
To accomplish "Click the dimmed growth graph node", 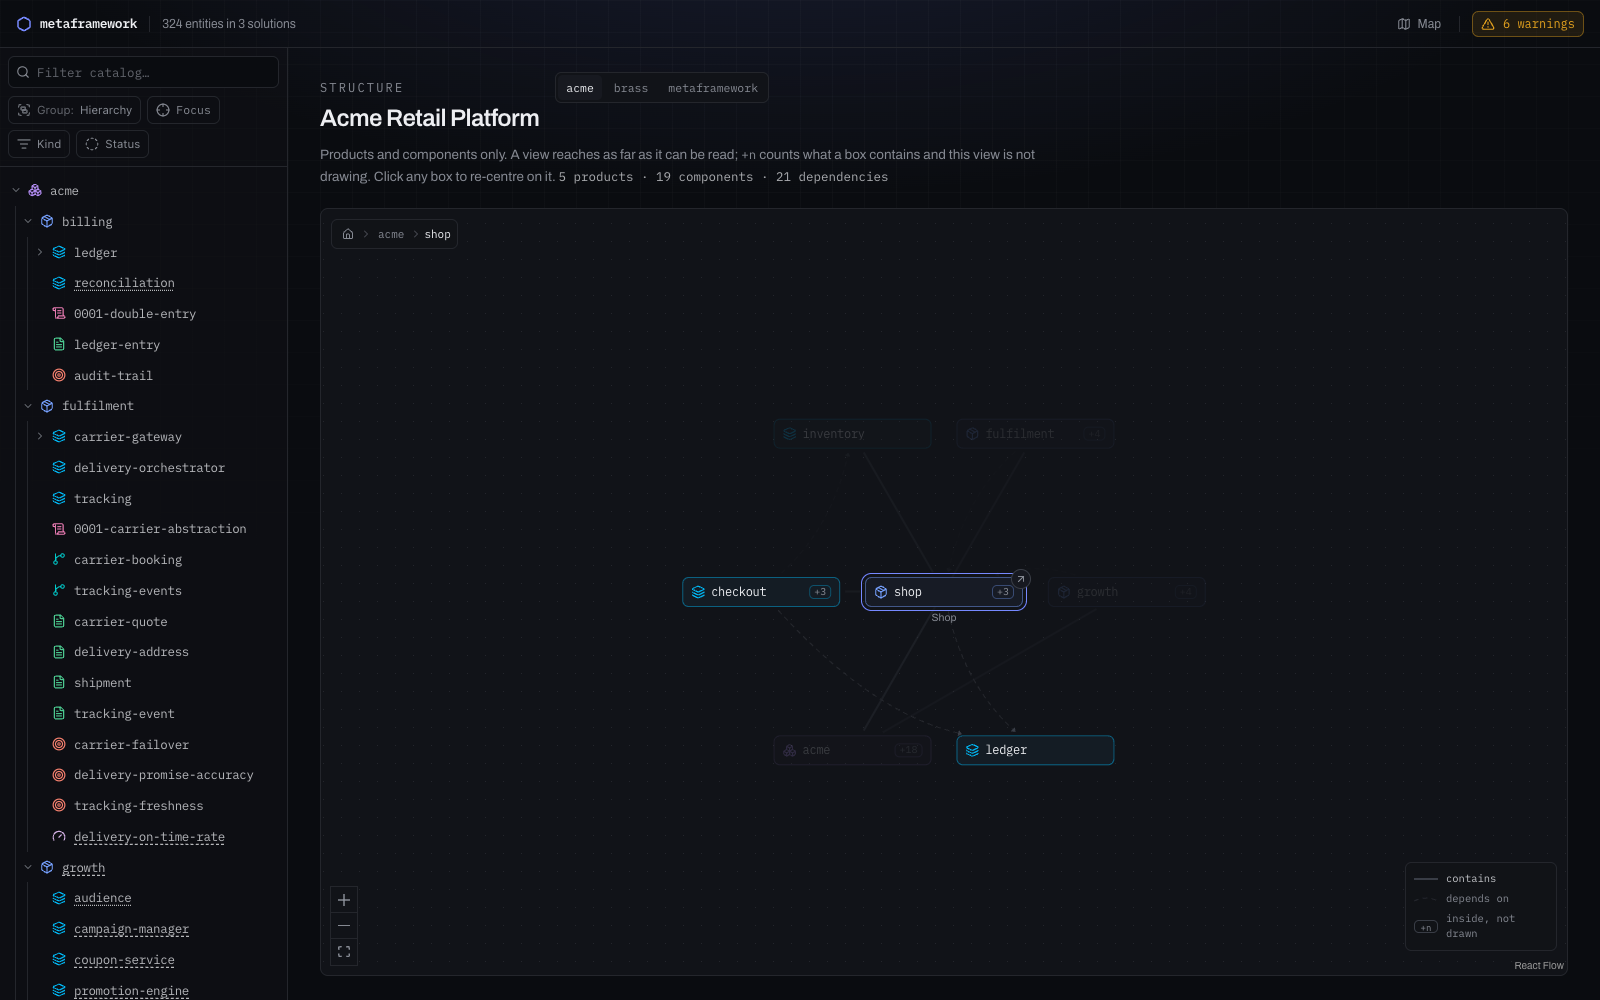I will coord(1127,592).
